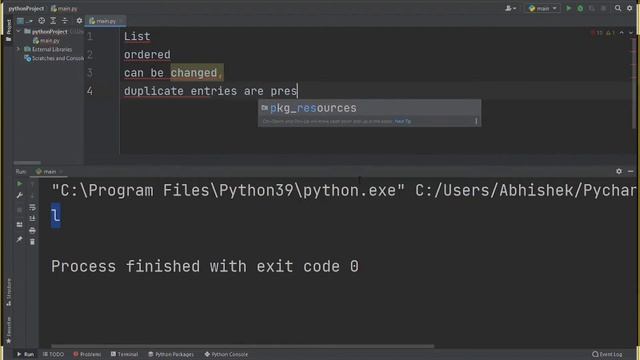The height and width of the screenshot is (360, 640).
Task: Start the debugger with the bug icon
Action: coord(580,8)
